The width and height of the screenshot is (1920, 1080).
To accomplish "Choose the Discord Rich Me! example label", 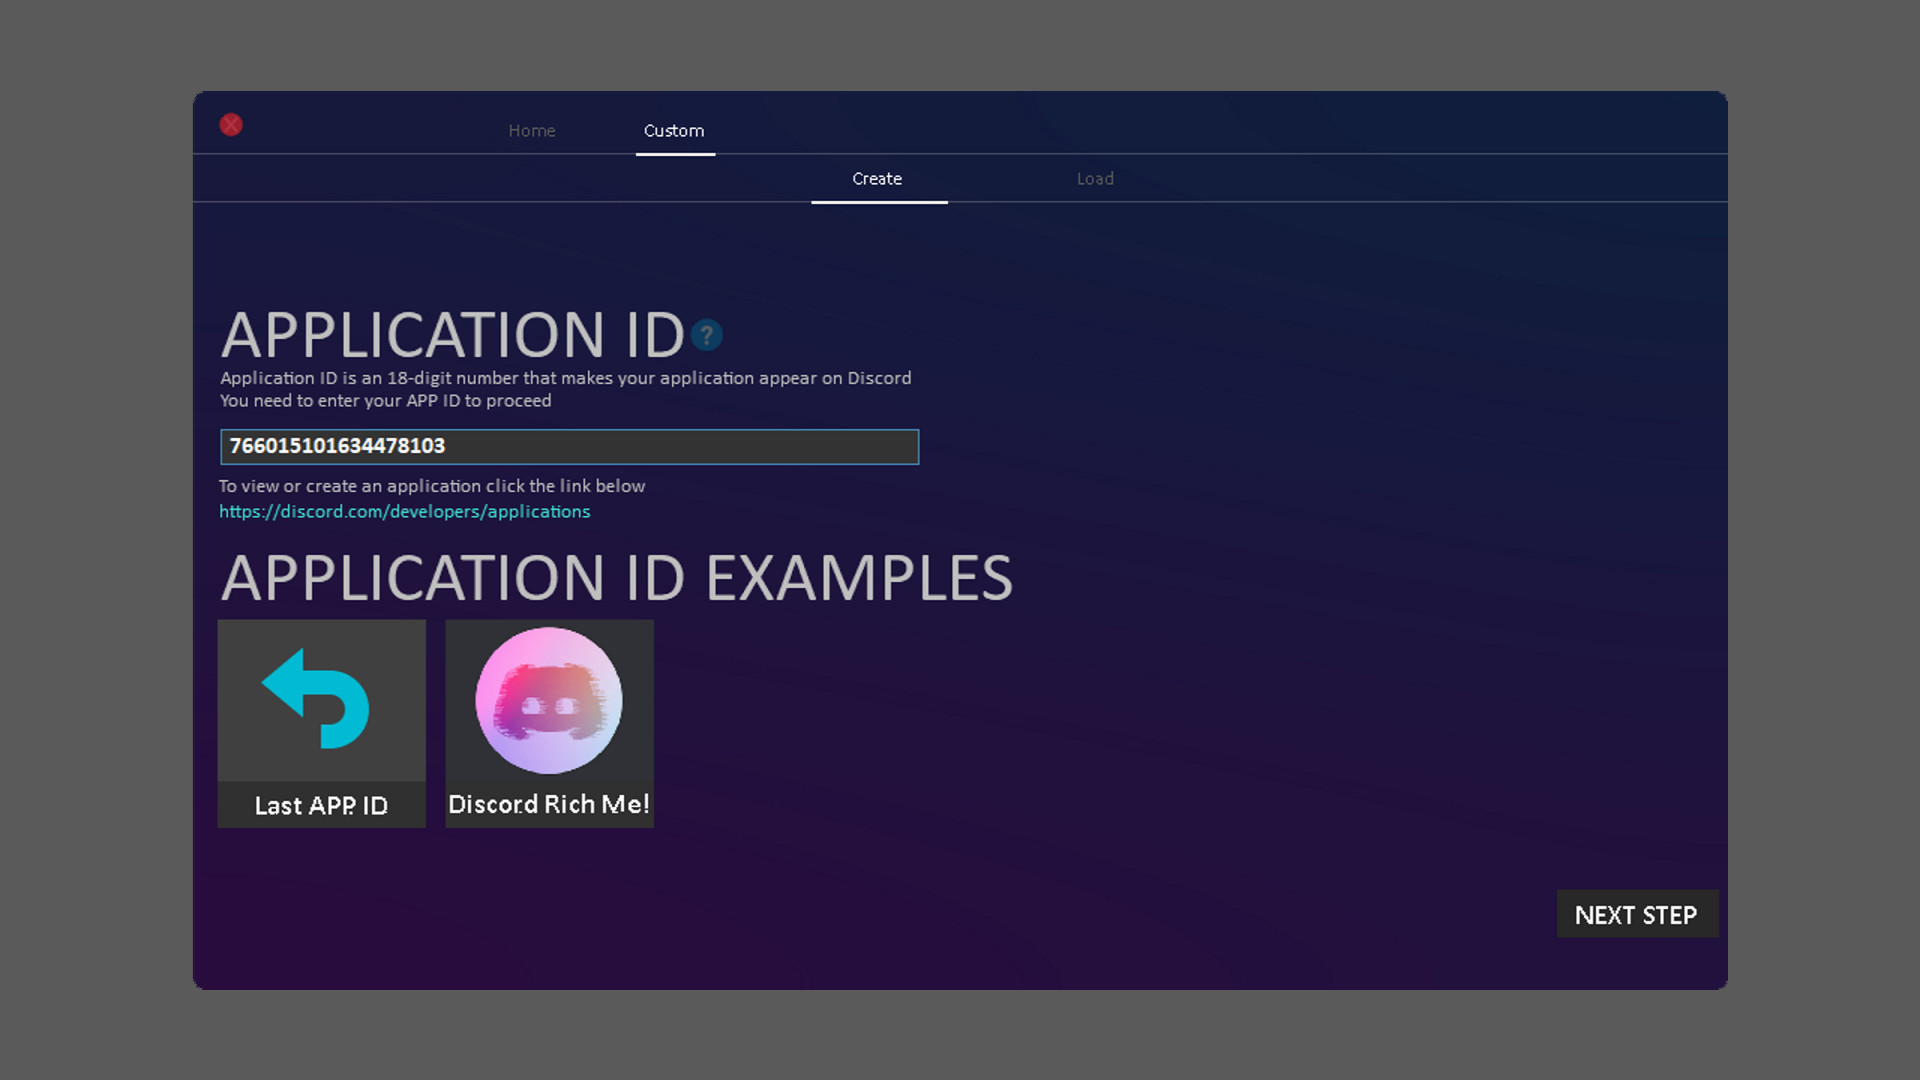I will coord(549,804).
